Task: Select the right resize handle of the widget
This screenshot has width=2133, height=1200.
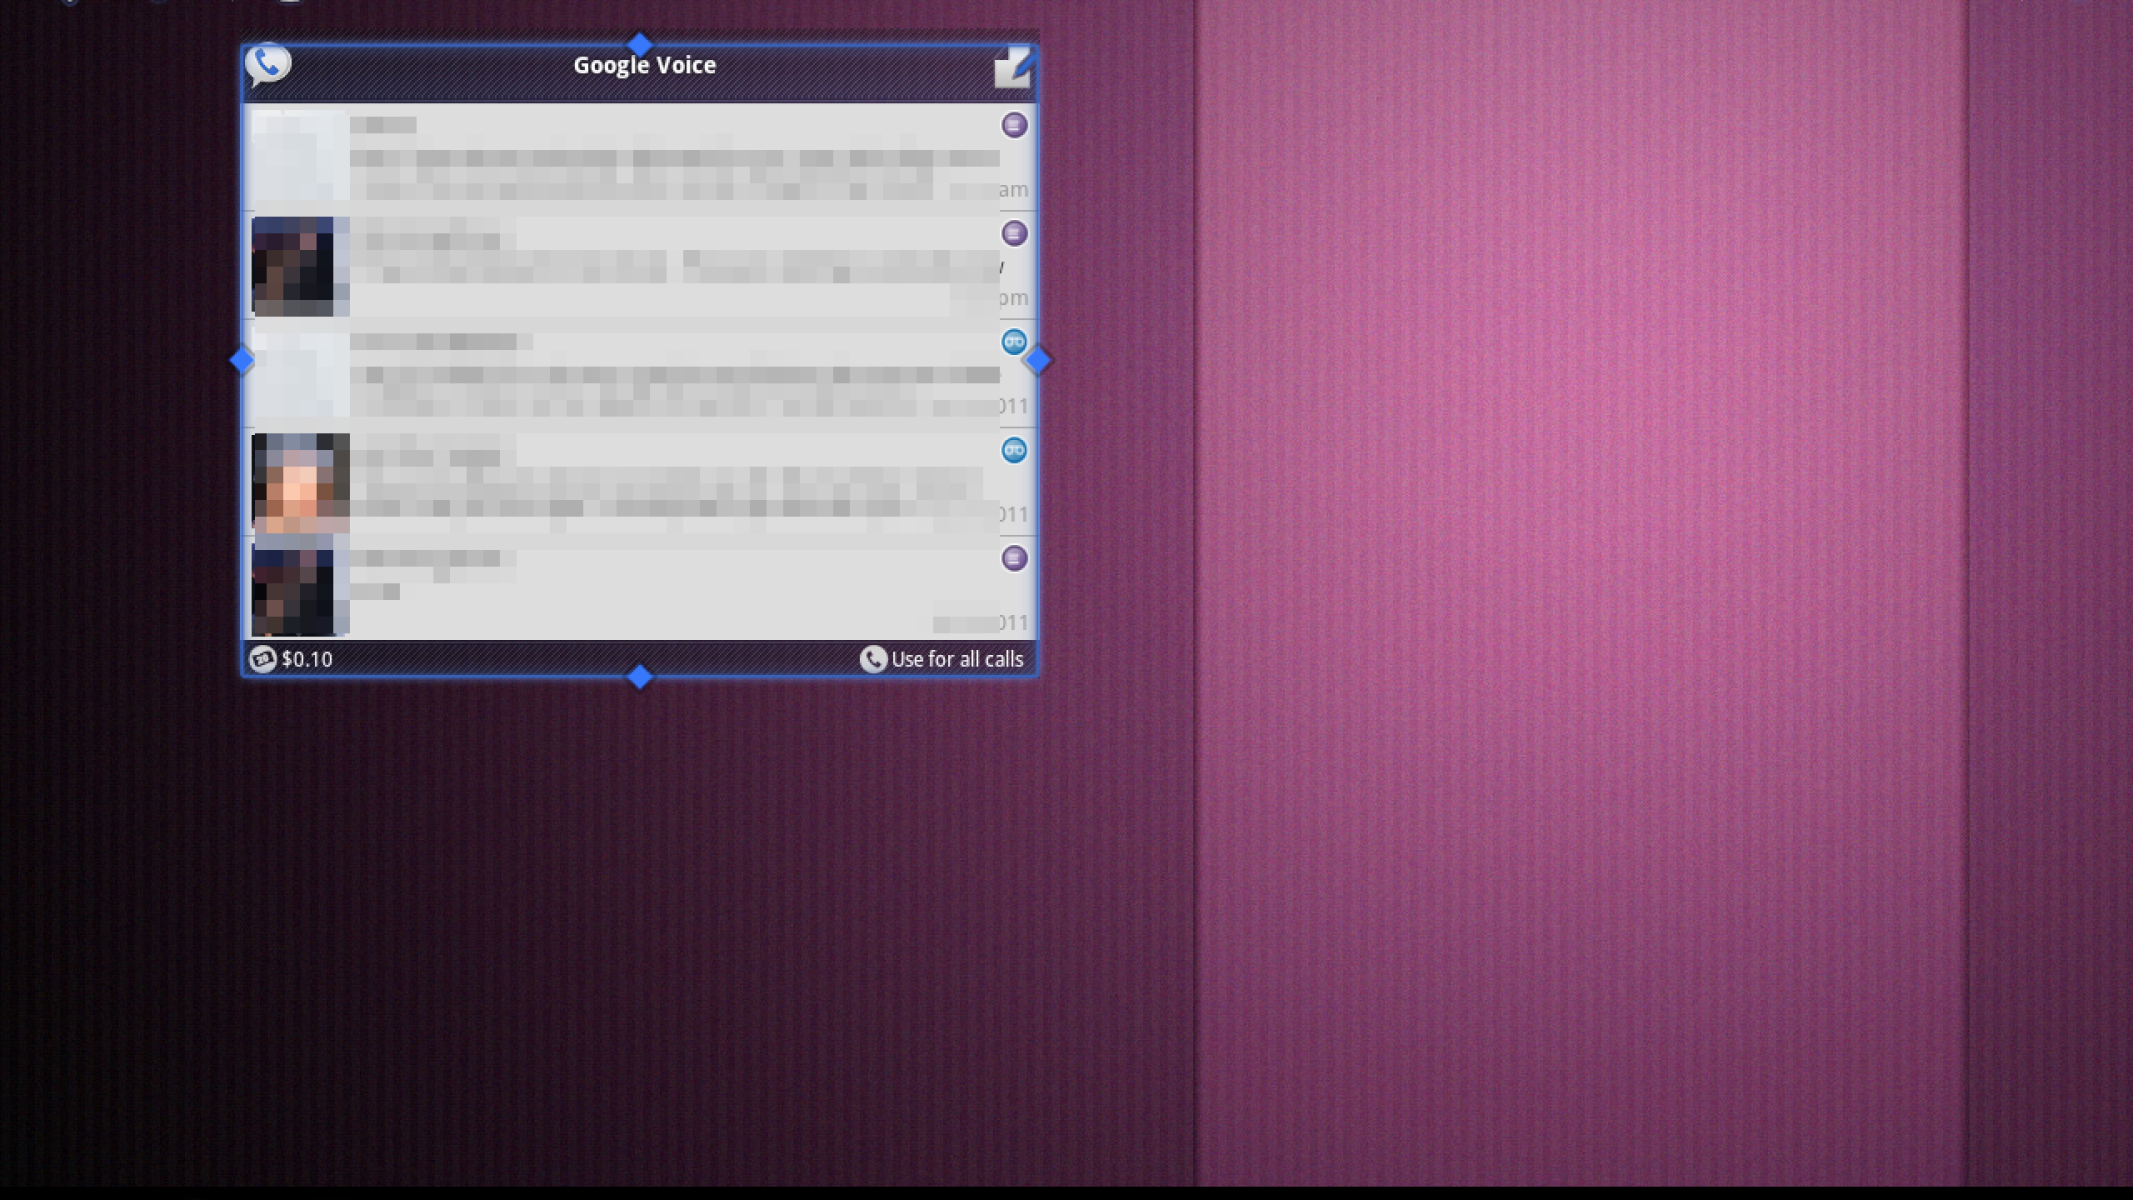Action: [1039, 360]
